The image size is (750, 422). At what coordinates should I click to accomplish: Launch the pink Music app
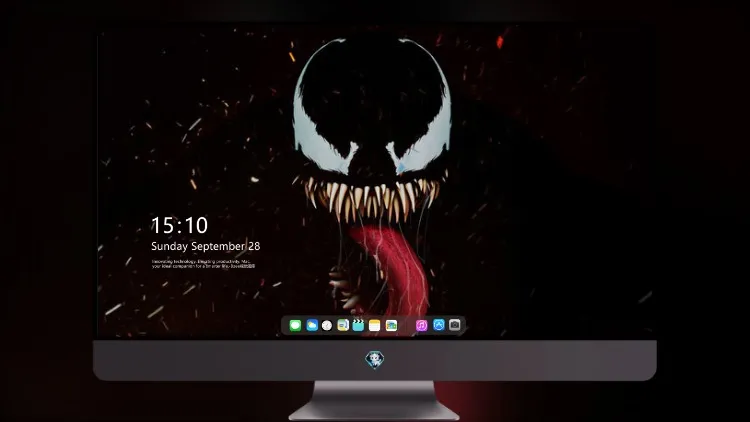[421, 325]
